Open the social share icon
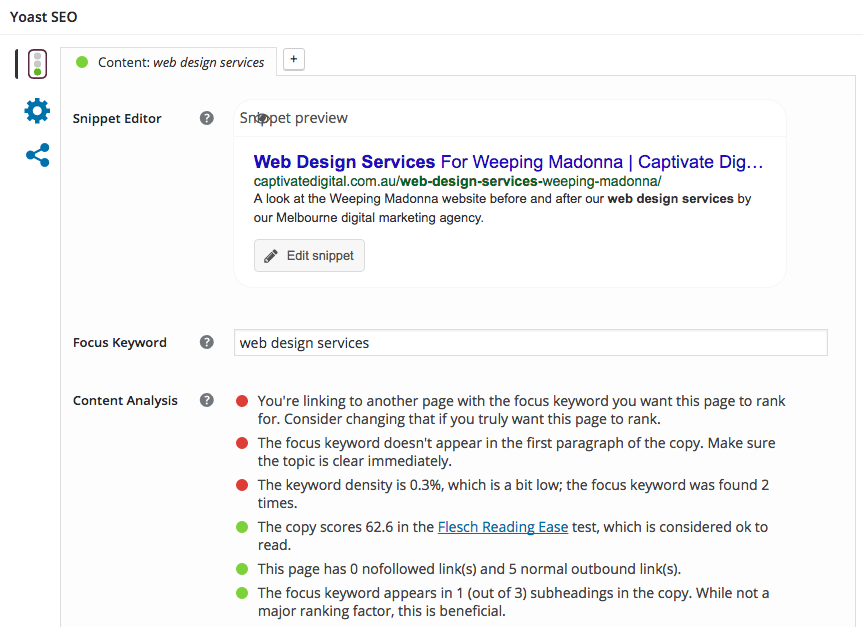 point(37,155)
